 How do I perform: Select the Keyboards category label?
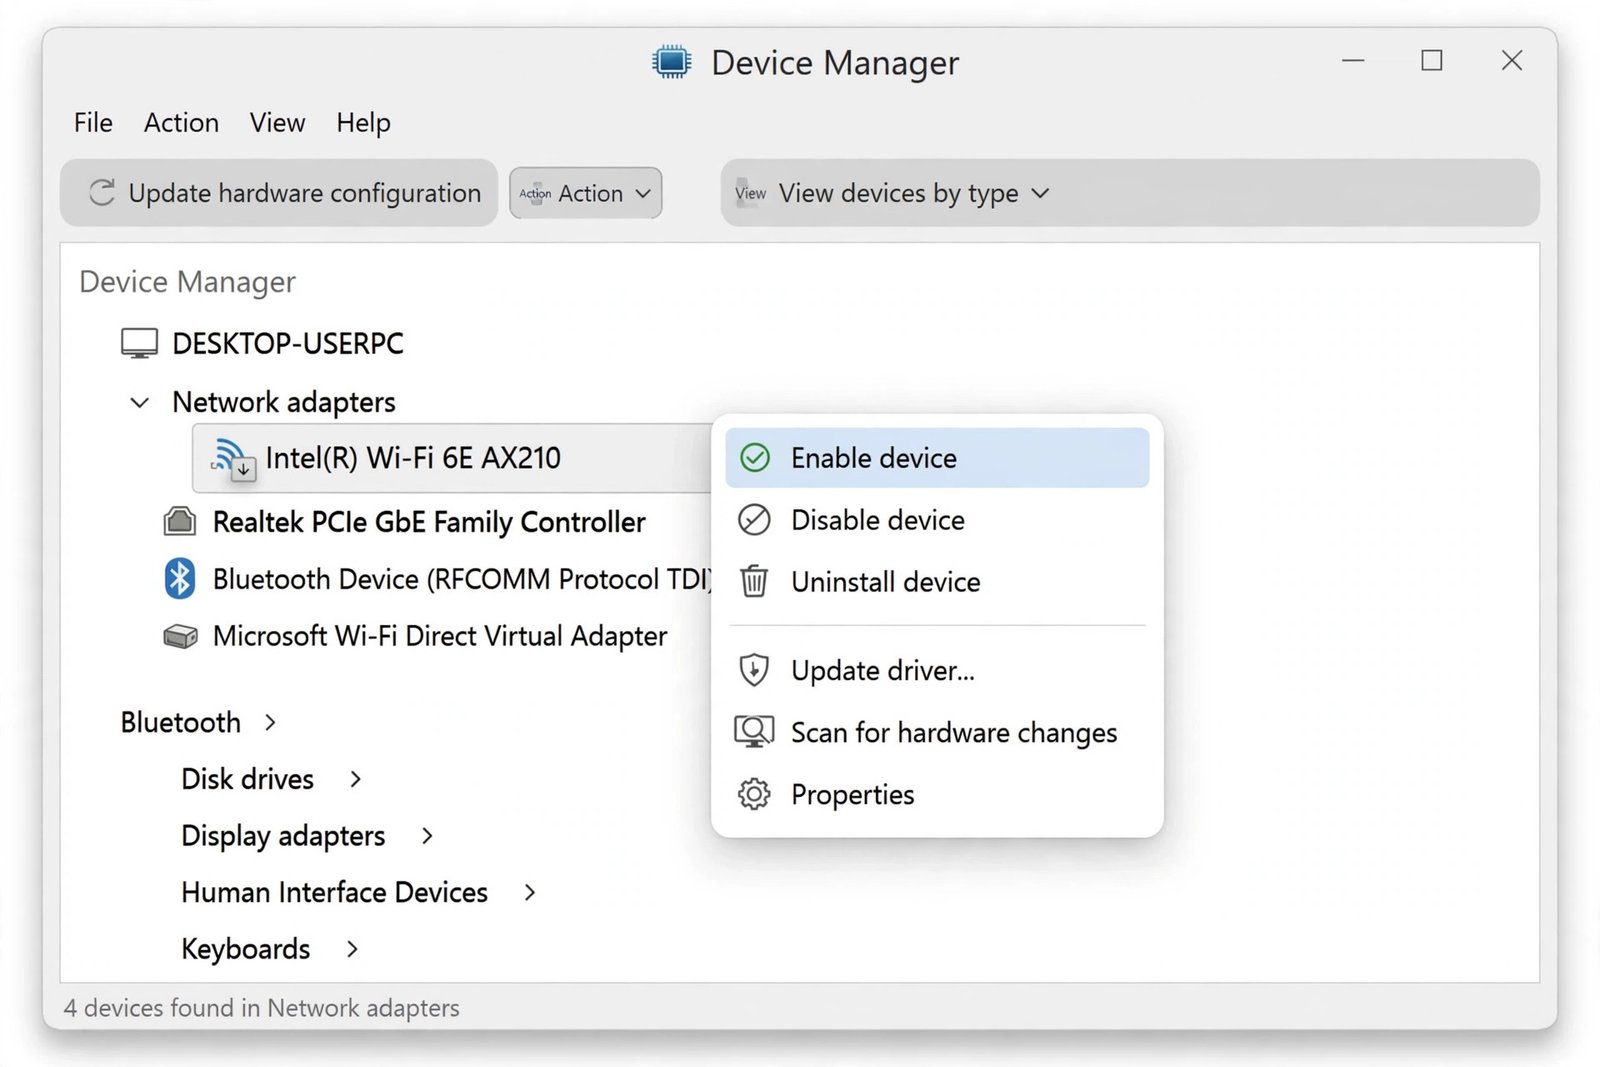(x=246, y=949)
